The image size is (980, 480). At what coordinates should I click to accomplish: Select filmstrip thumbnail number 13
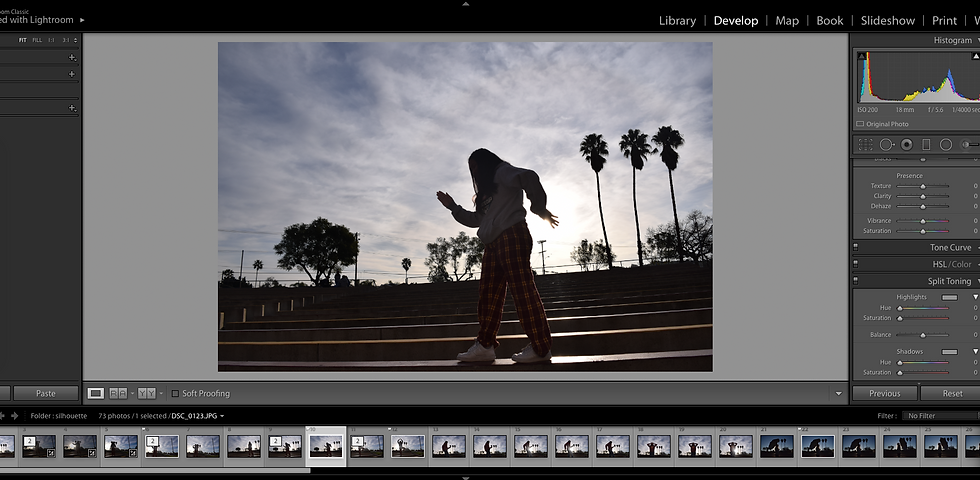tap(449, 446)
